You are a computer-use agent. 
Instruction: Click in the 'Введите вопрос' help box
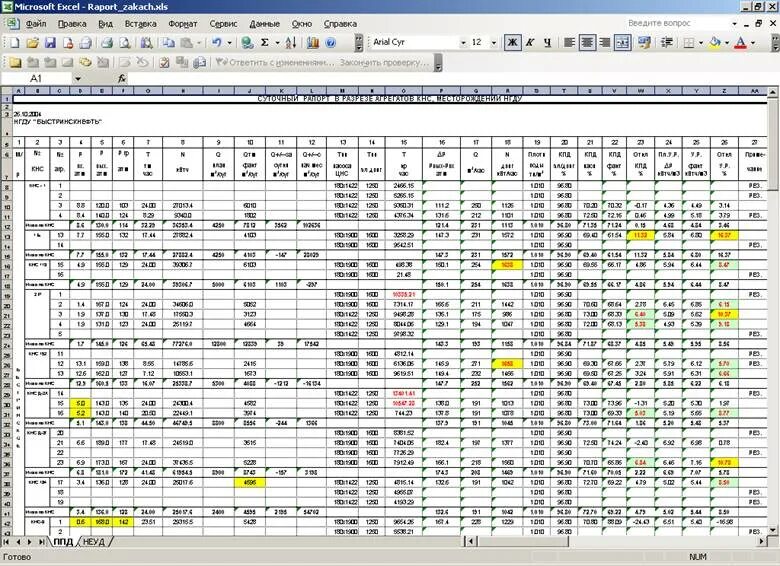678,23
